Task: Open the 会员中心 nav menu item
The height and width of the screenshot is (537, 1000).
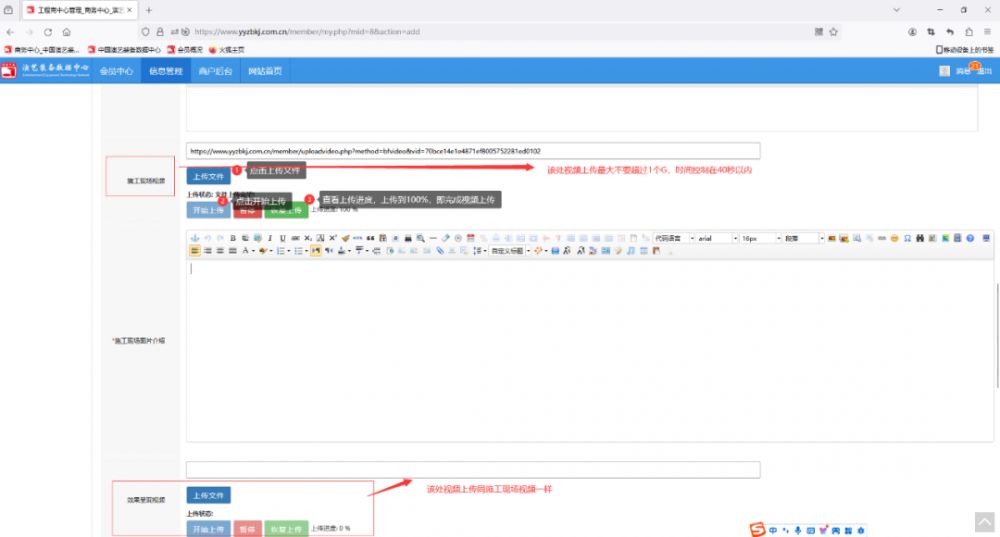Action: [116, 71]
